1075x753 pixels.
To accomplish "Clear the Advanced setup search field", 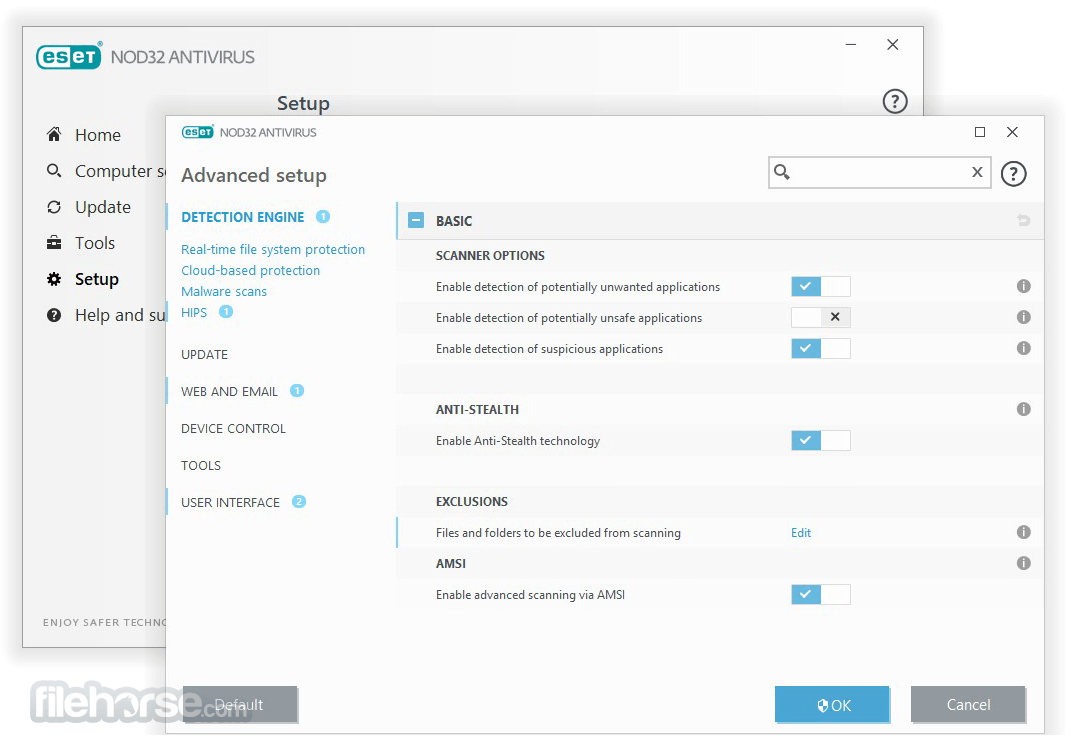I will pyautogui.click(x=977, y=172).
